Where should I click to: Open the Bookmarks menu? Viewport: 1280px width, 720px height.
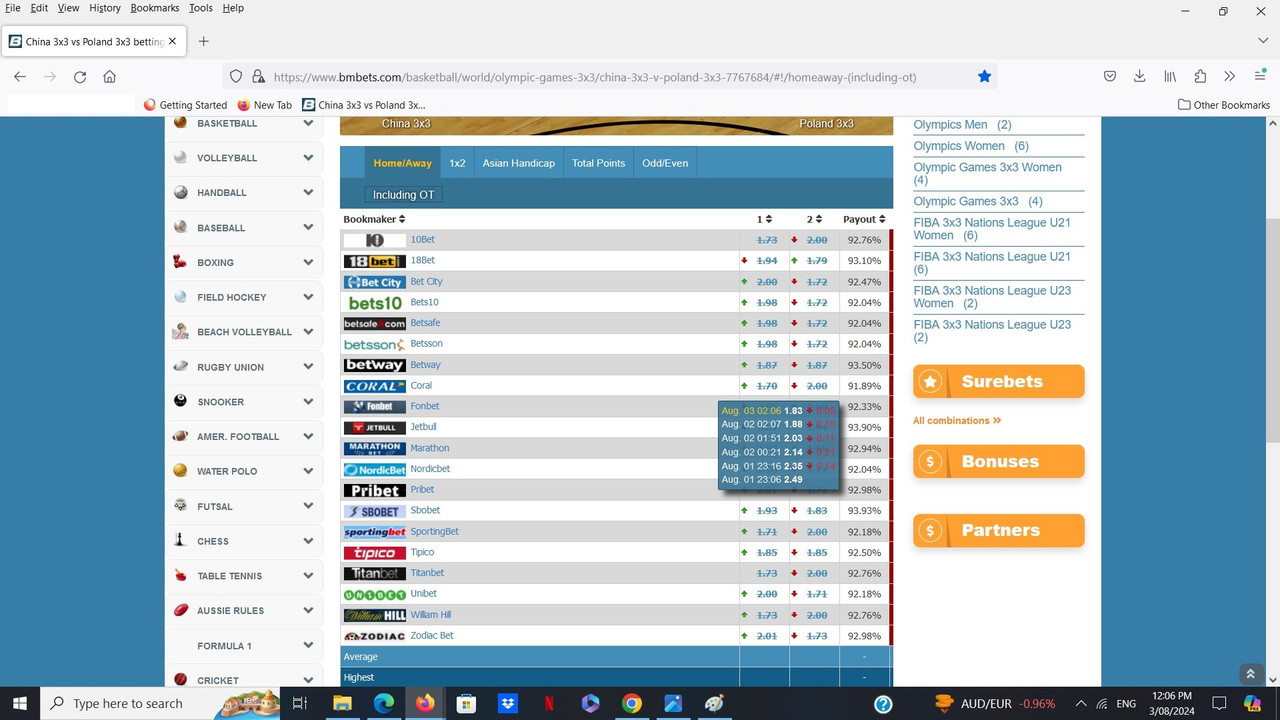pos(154,8)
